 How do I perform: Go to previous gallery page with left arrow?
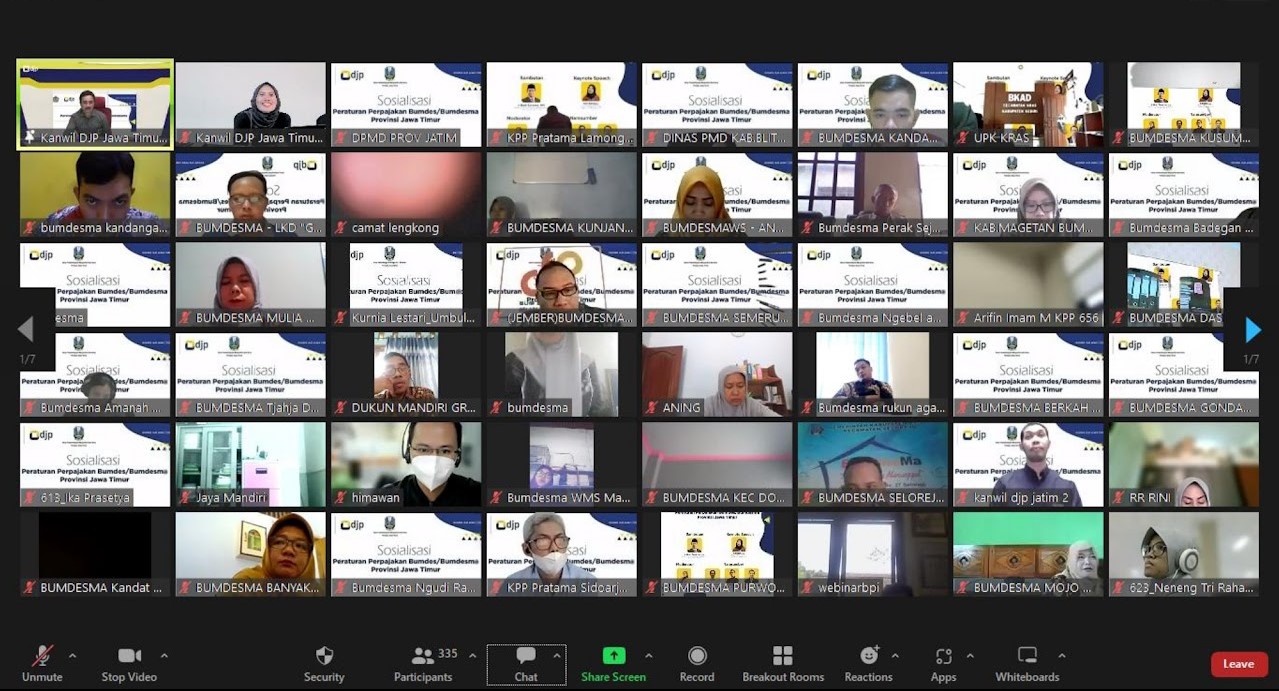(26, 330)
